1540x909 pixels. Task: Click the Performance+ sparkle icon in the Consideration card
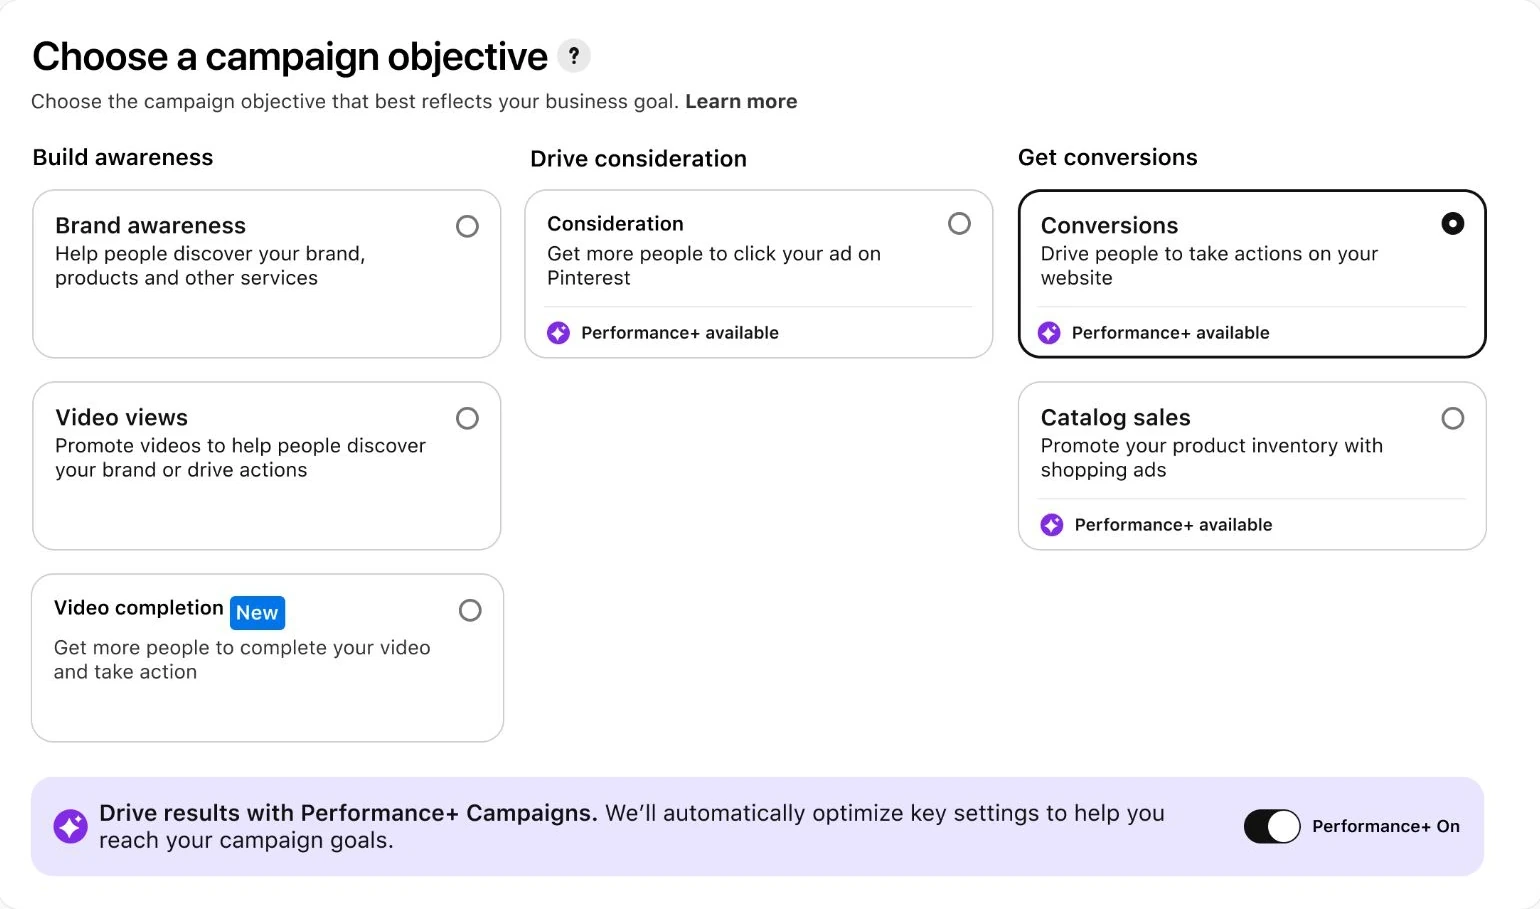pos(558,333)
